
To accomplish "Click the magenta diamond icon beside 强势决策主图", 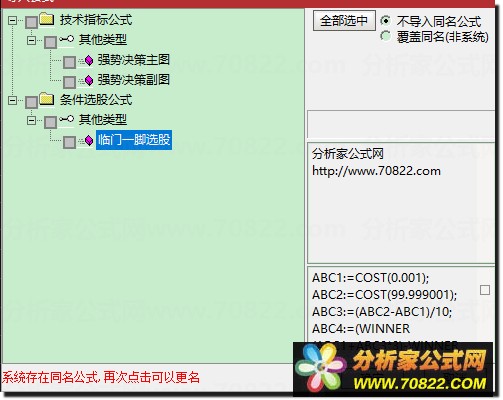I will (x=89, y=60).
